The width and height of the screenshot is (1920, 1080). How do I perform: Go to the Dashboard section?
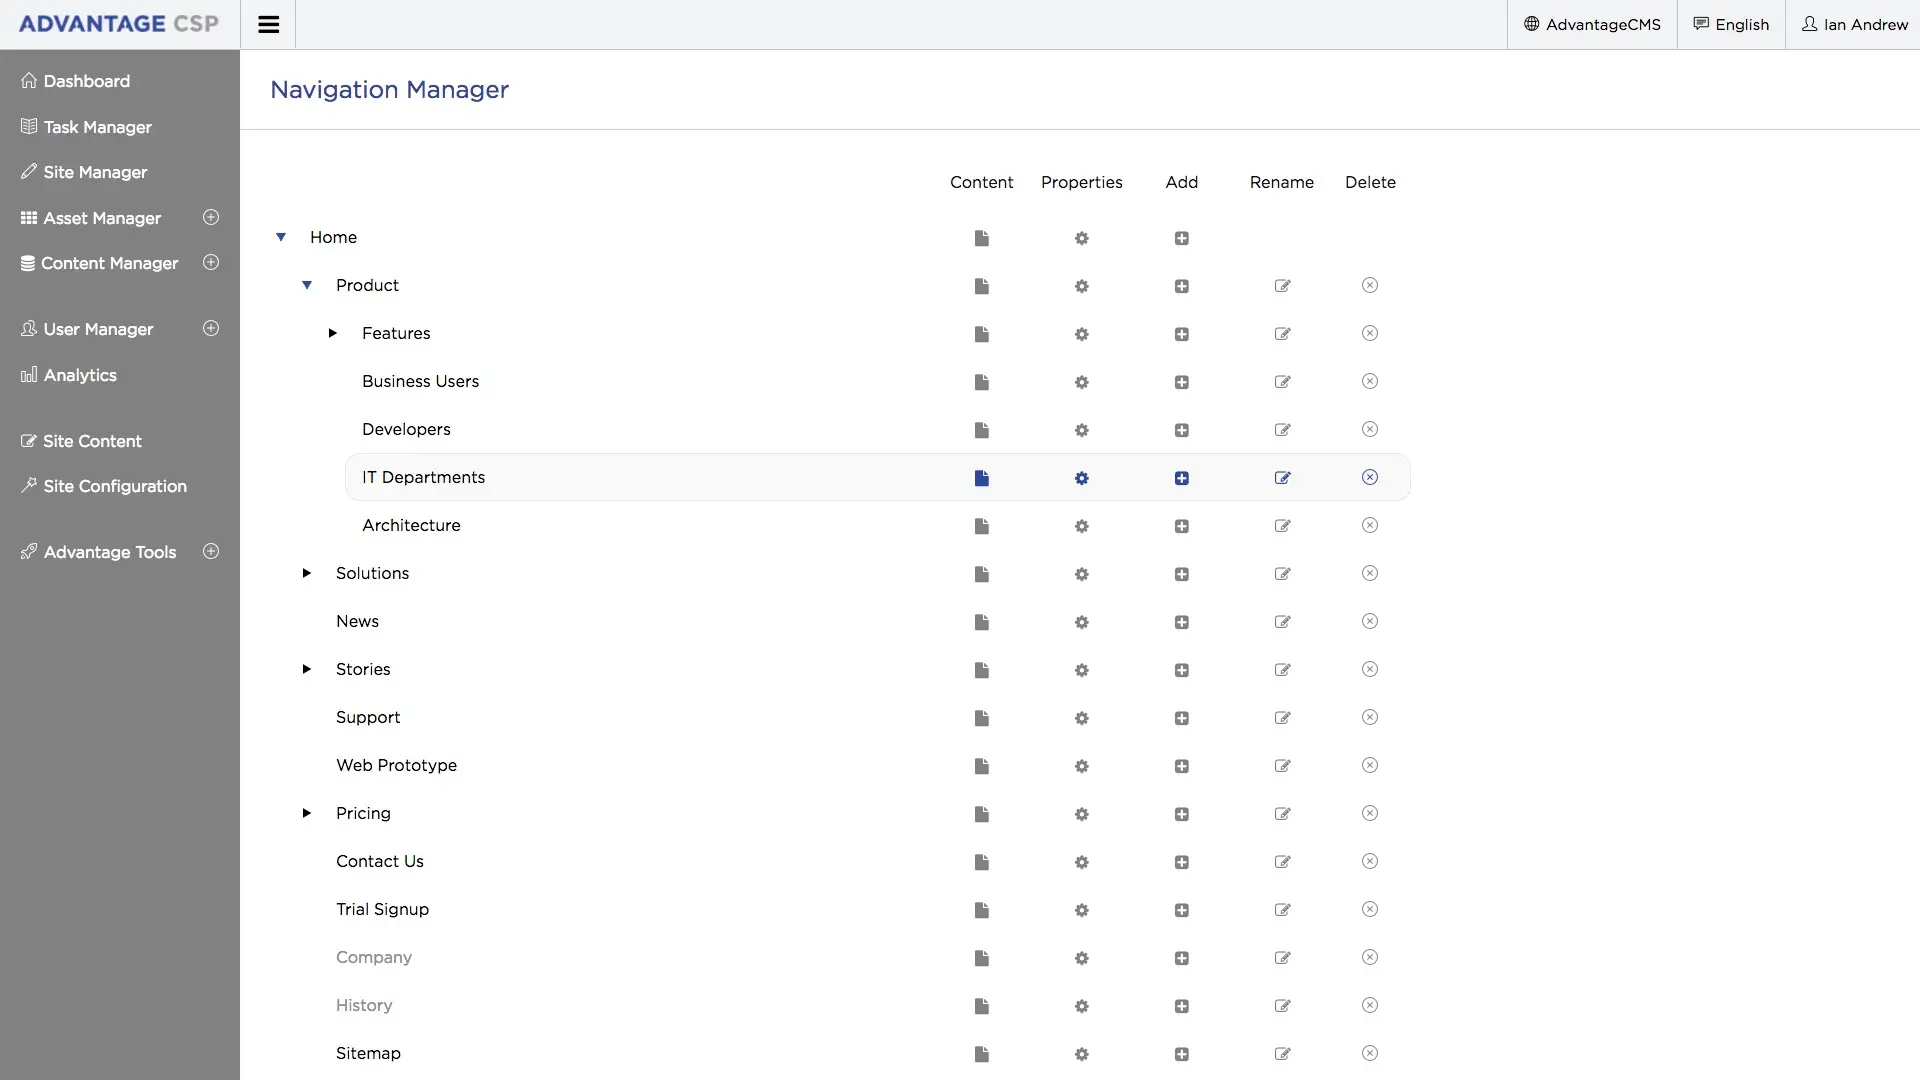click(x=87, y=81)
